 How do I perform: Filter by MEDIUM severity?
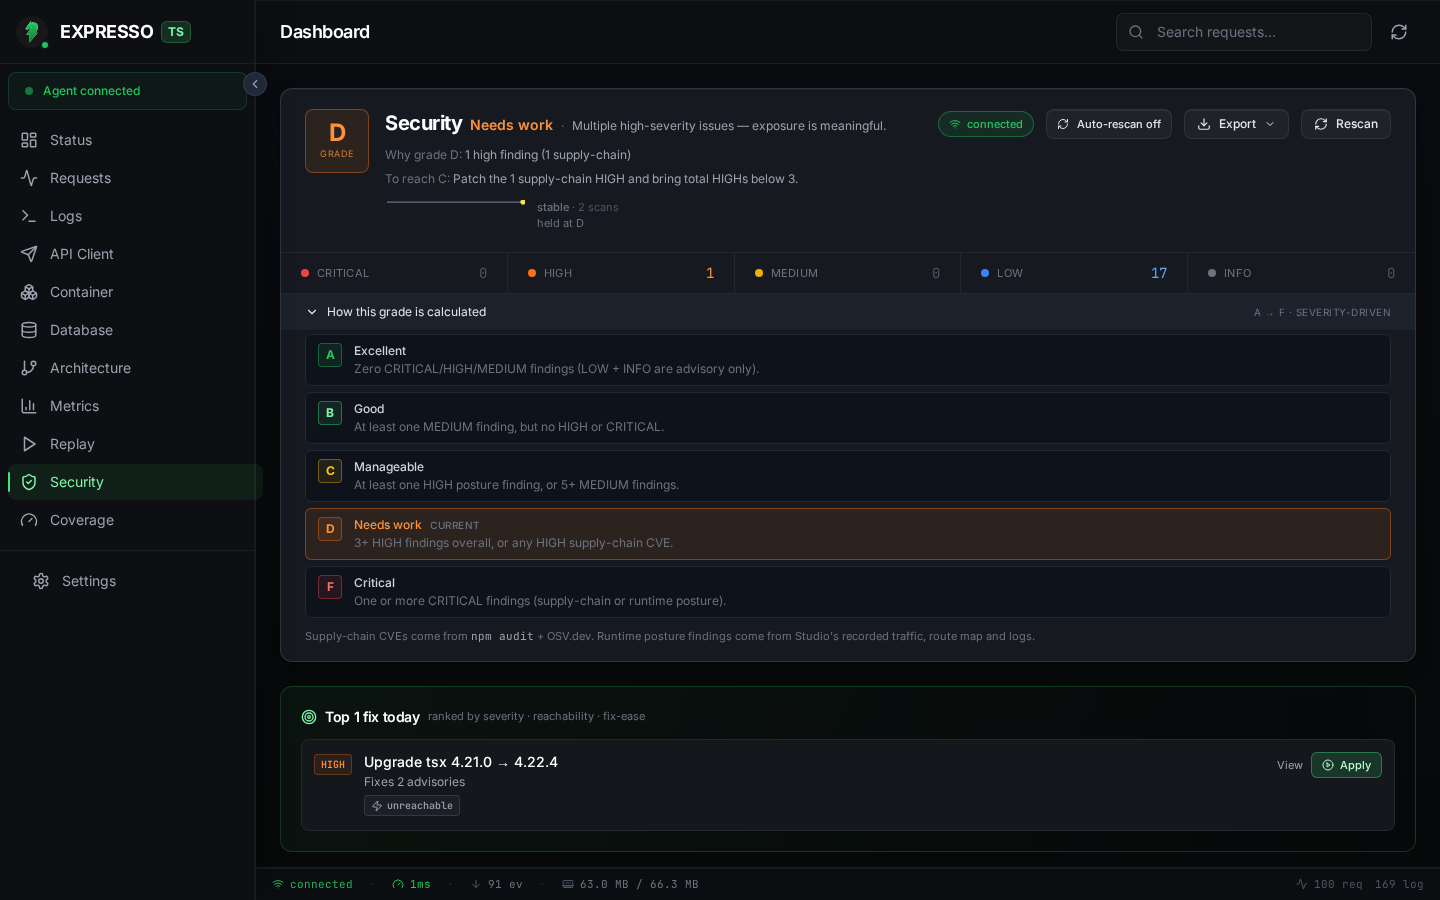(x=848, y=273)
